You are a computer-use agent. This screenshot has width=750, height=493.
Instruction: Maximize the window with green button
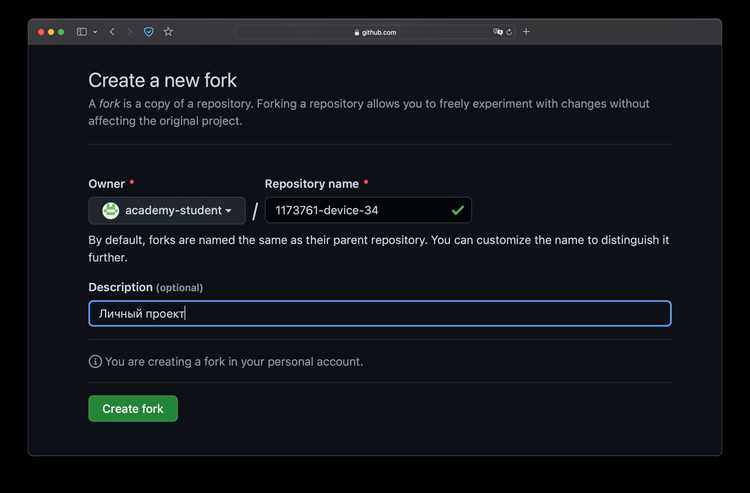[x=61, y=32]
